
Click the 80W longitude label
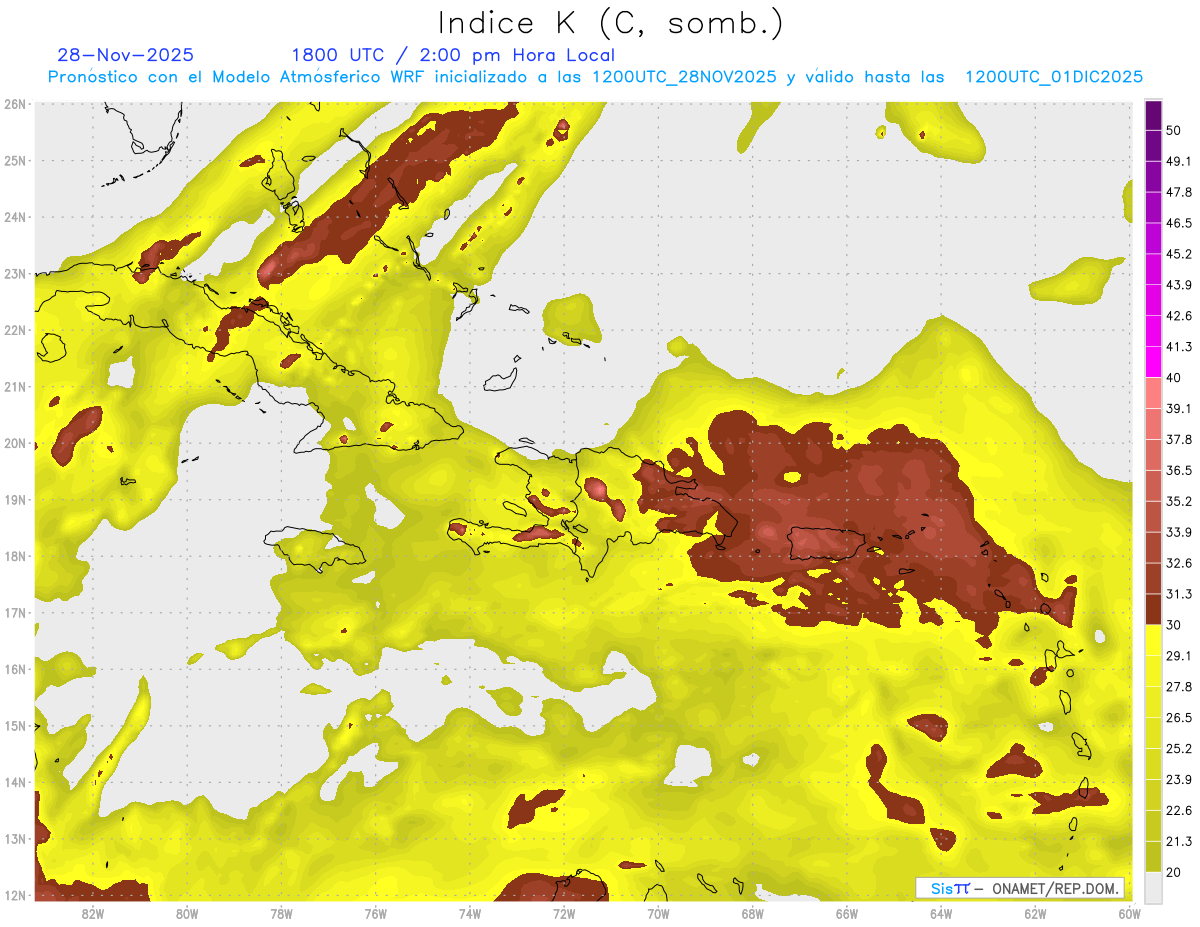point(186,913)
